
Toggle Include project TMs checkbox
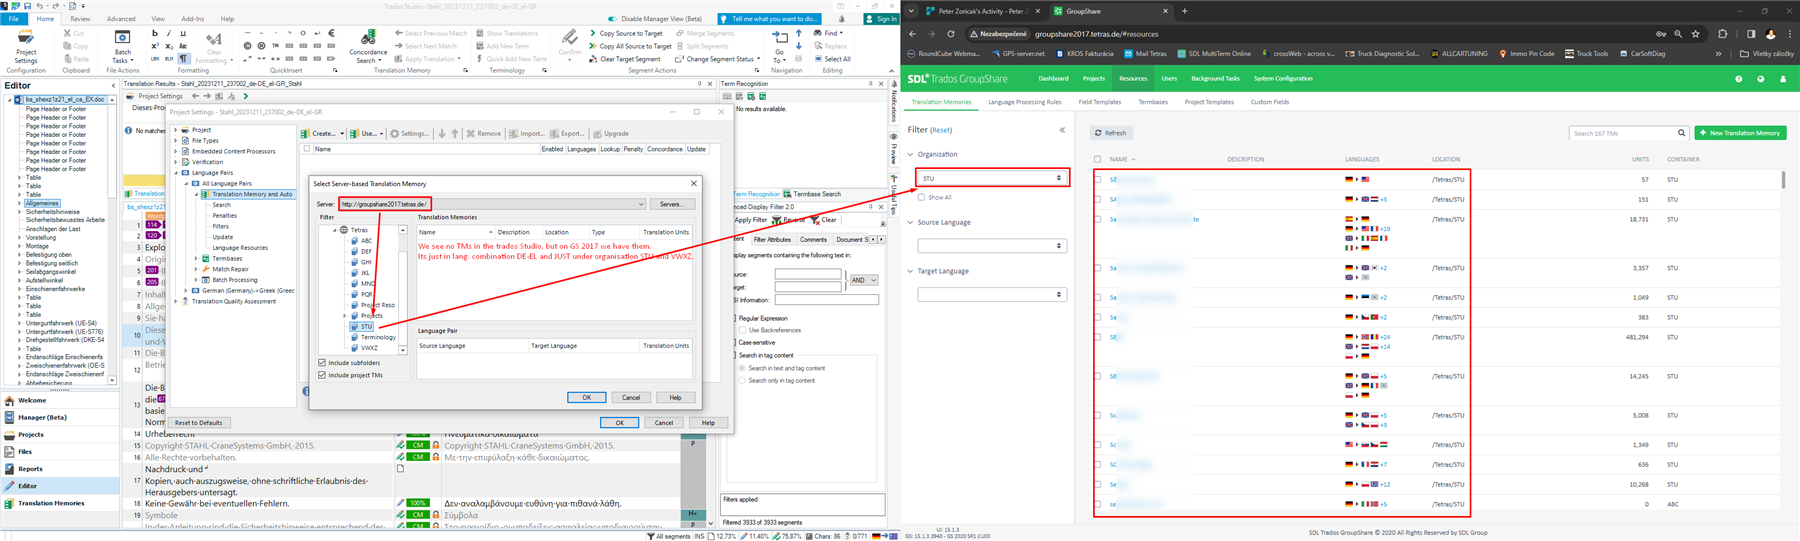pyautogui.click(x=322, y=375)
